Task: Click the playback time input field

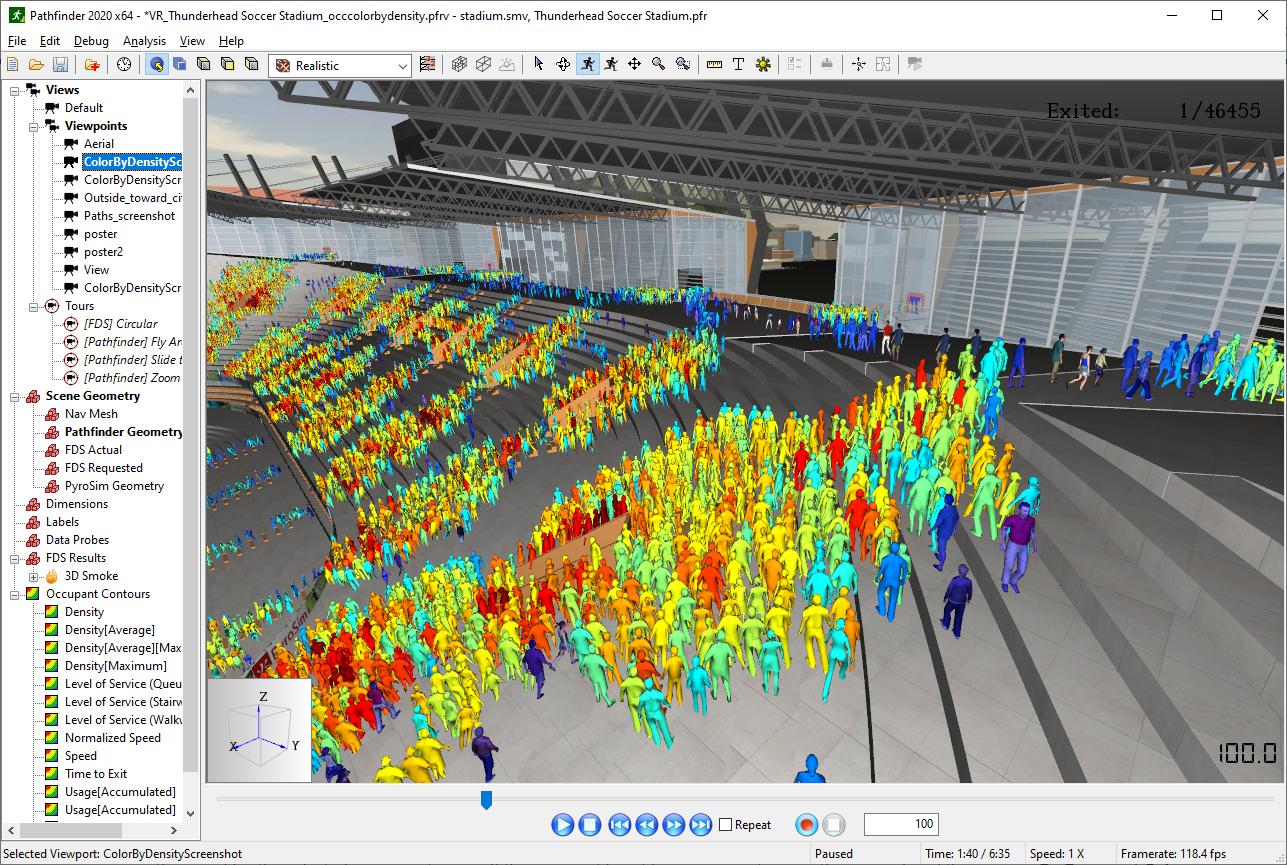Action: click(x=900, y=825)
